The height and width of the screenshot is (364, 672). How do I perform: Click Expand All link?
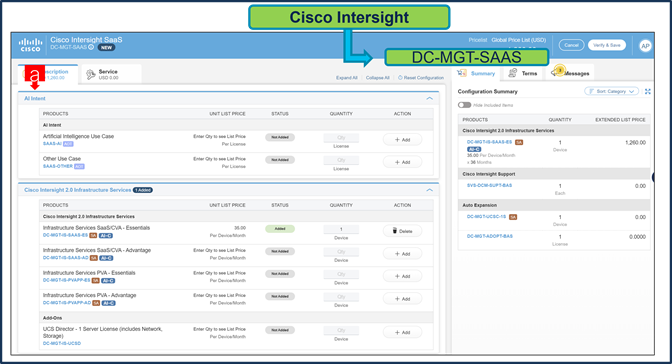coord(347,78)
